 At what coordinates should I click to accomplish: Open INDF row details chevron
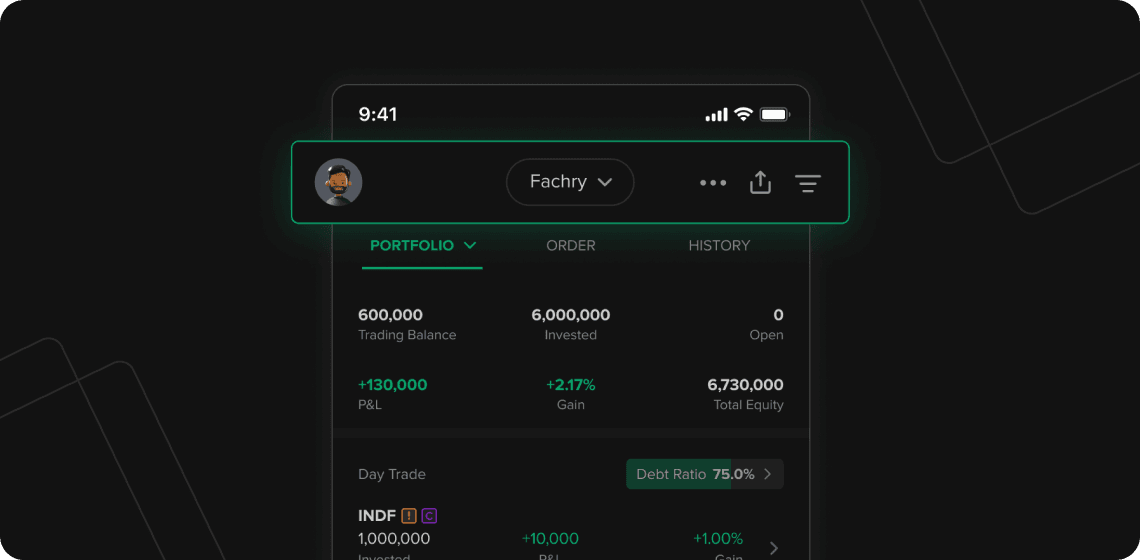tap(773, 548)
